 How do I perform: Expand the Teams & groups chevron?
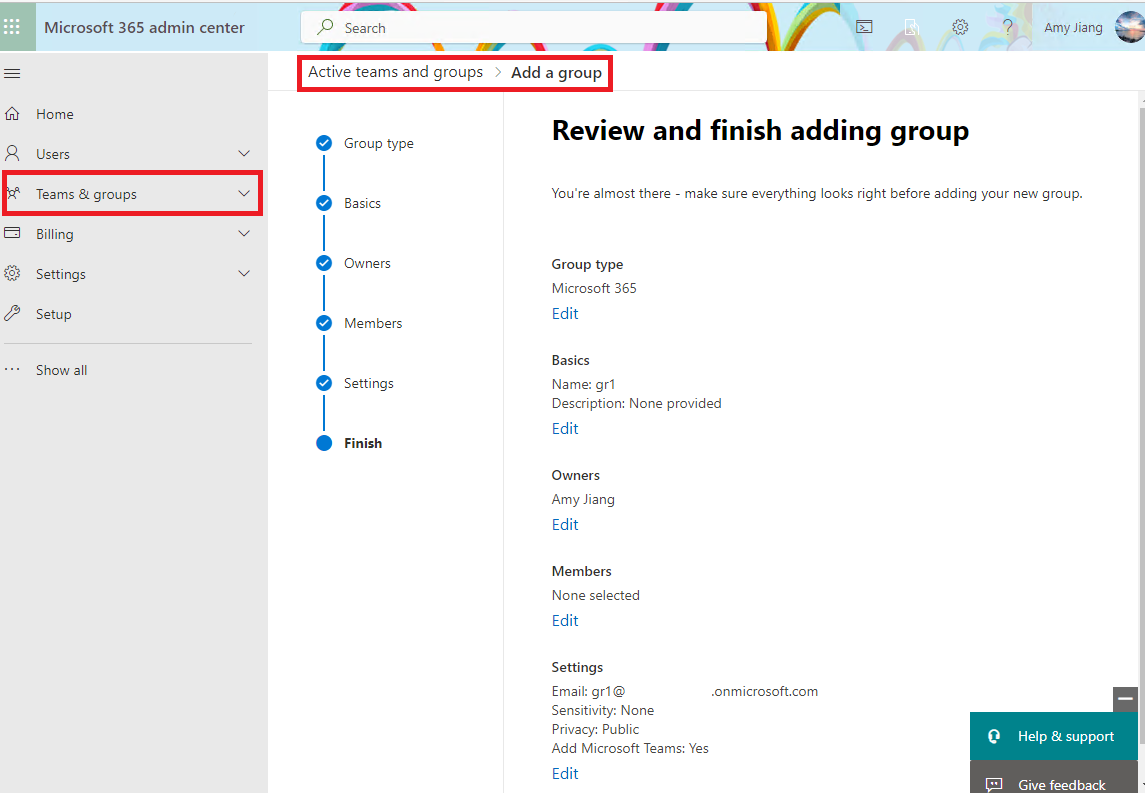point(244,194)
